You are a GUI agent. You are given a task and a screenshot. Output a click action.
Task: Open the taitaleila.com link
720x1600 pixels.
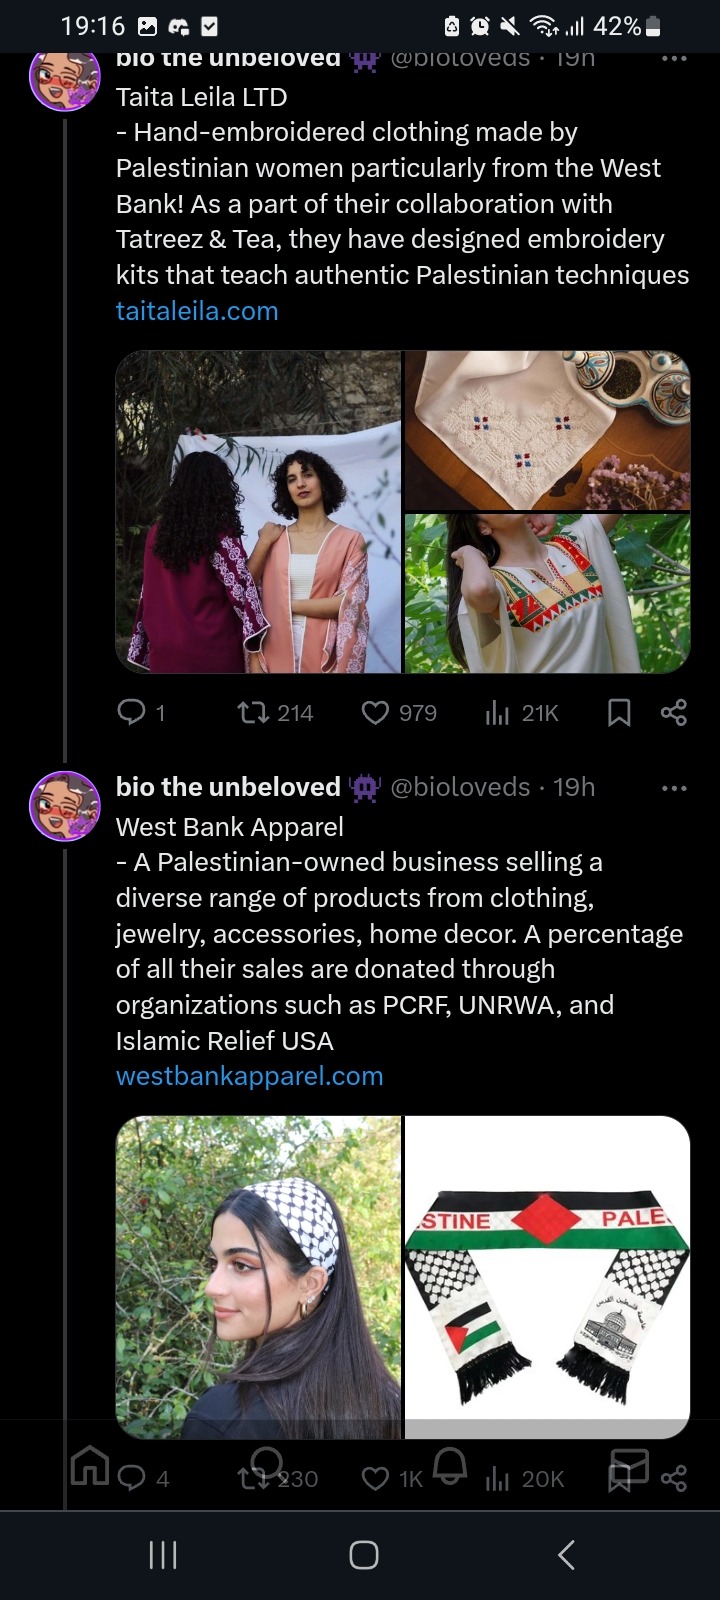(x=197, y=311)
